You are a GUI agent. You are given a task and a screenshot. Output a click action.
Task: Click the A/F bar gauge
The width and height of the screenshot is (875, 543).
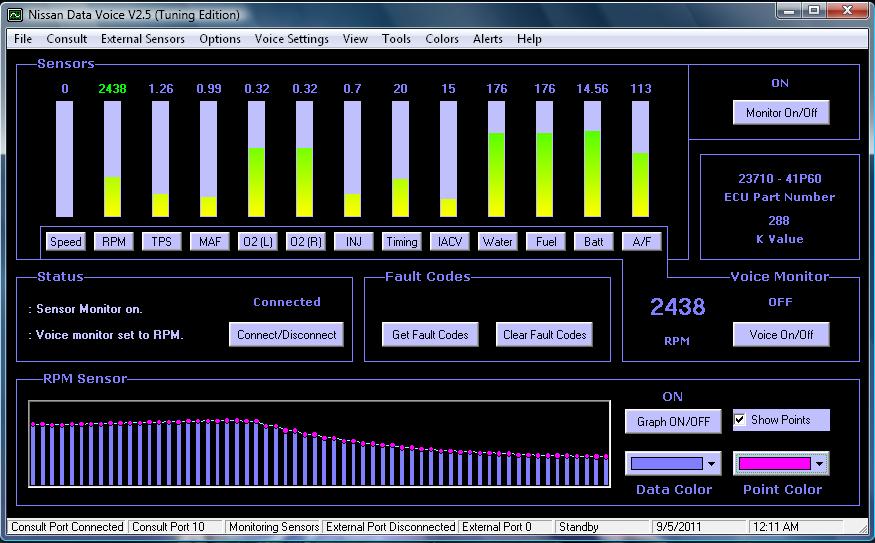pos(641,159)
